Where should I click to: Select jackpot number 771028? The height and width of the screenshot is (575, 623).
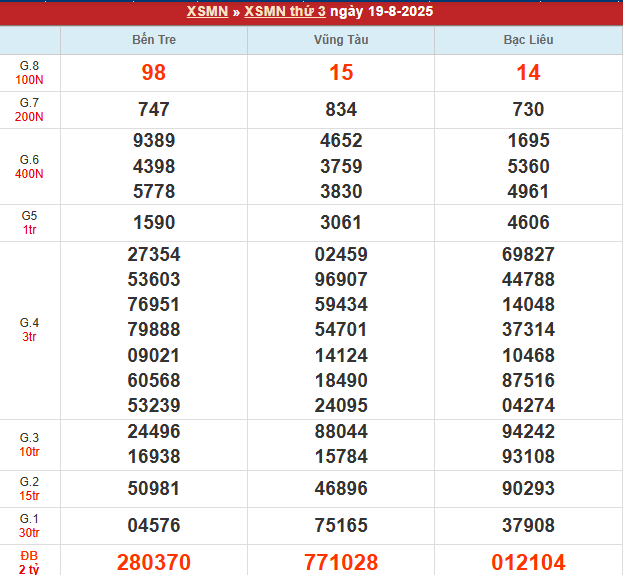point(341,562)
